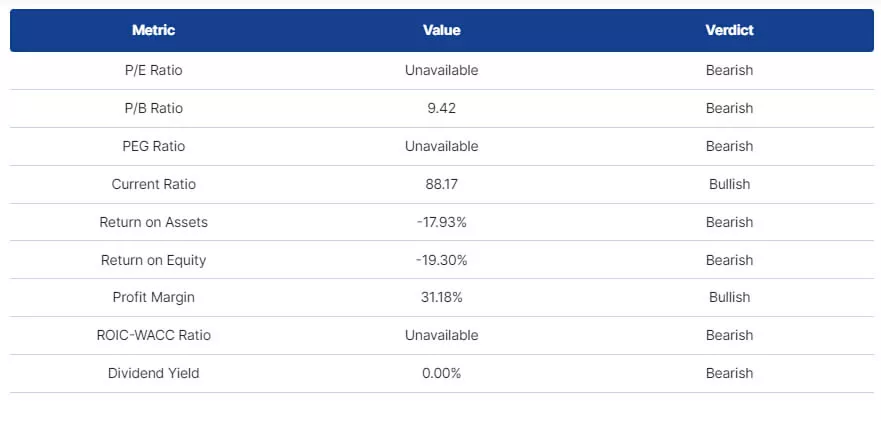Select the Return on Assets label

point(153,222)
